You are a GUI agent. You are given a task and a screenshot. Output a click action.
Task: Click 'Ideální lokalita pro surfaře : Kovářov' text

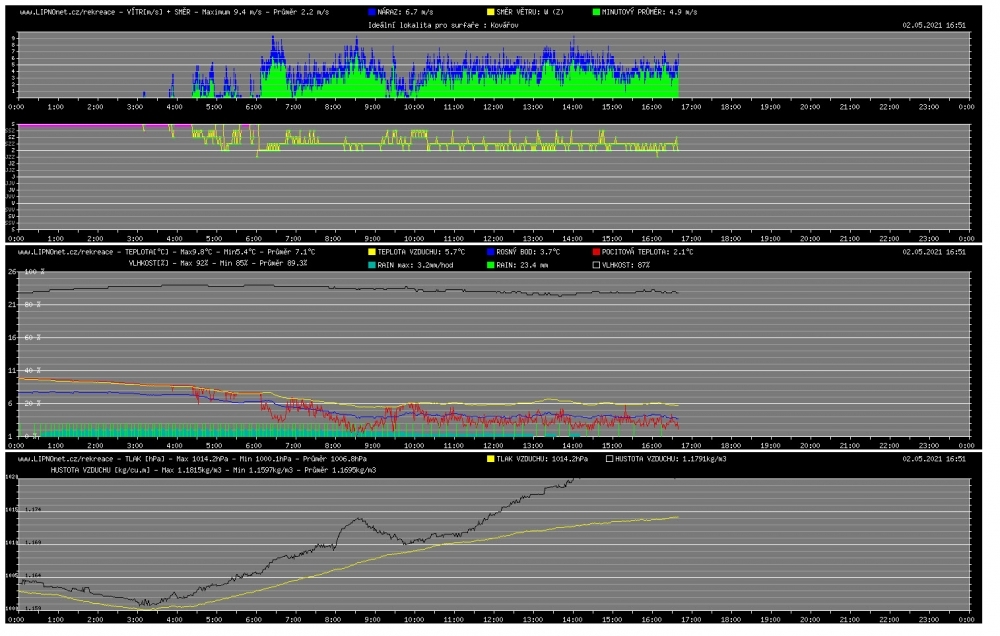coord(443,26)
